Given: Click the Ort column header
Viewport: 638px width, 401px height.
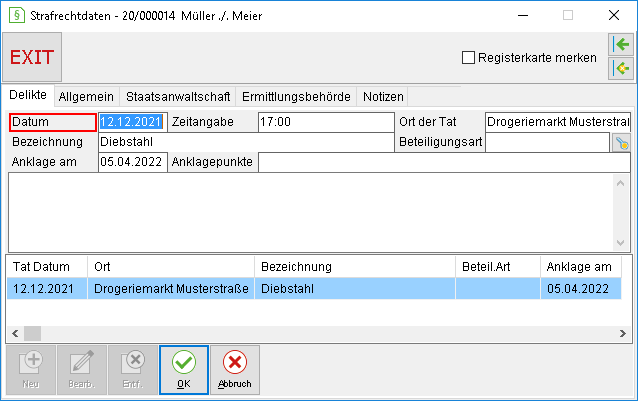Looking at the screenshot, I should pos(171,267).
